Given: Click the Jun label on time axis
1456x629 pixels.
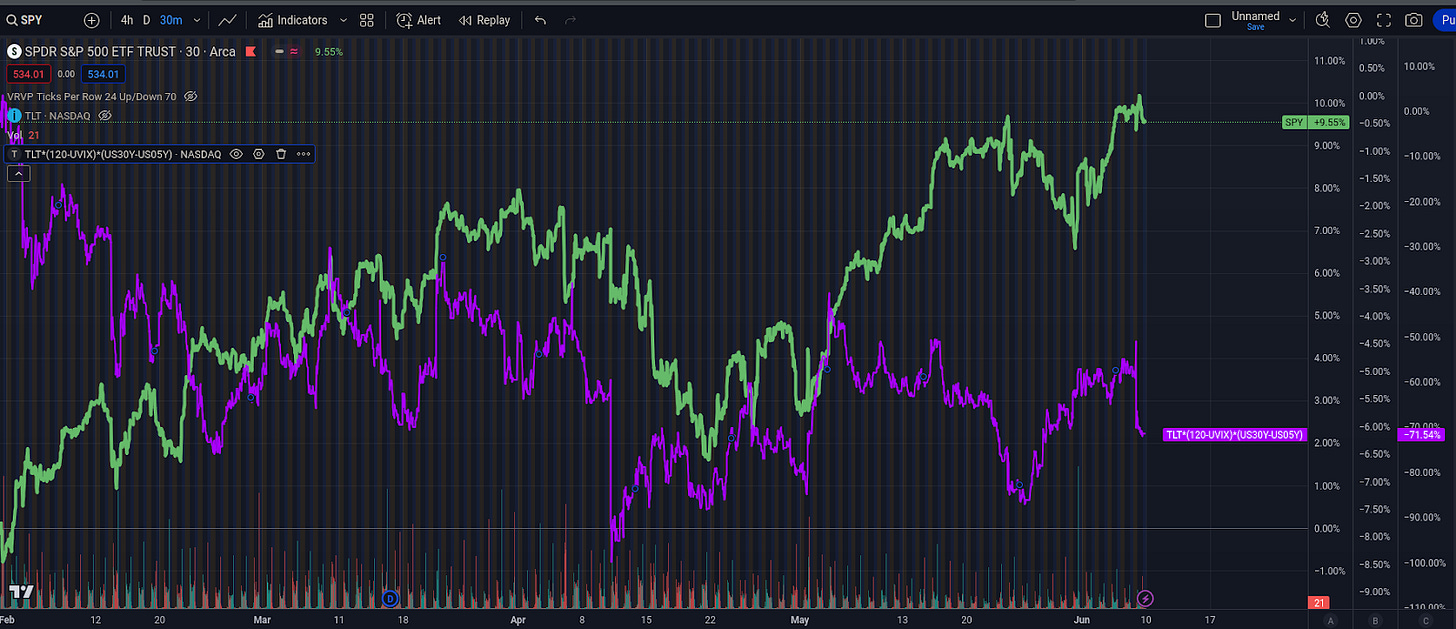Looking at the screenshot, I should pos(1083,620).
